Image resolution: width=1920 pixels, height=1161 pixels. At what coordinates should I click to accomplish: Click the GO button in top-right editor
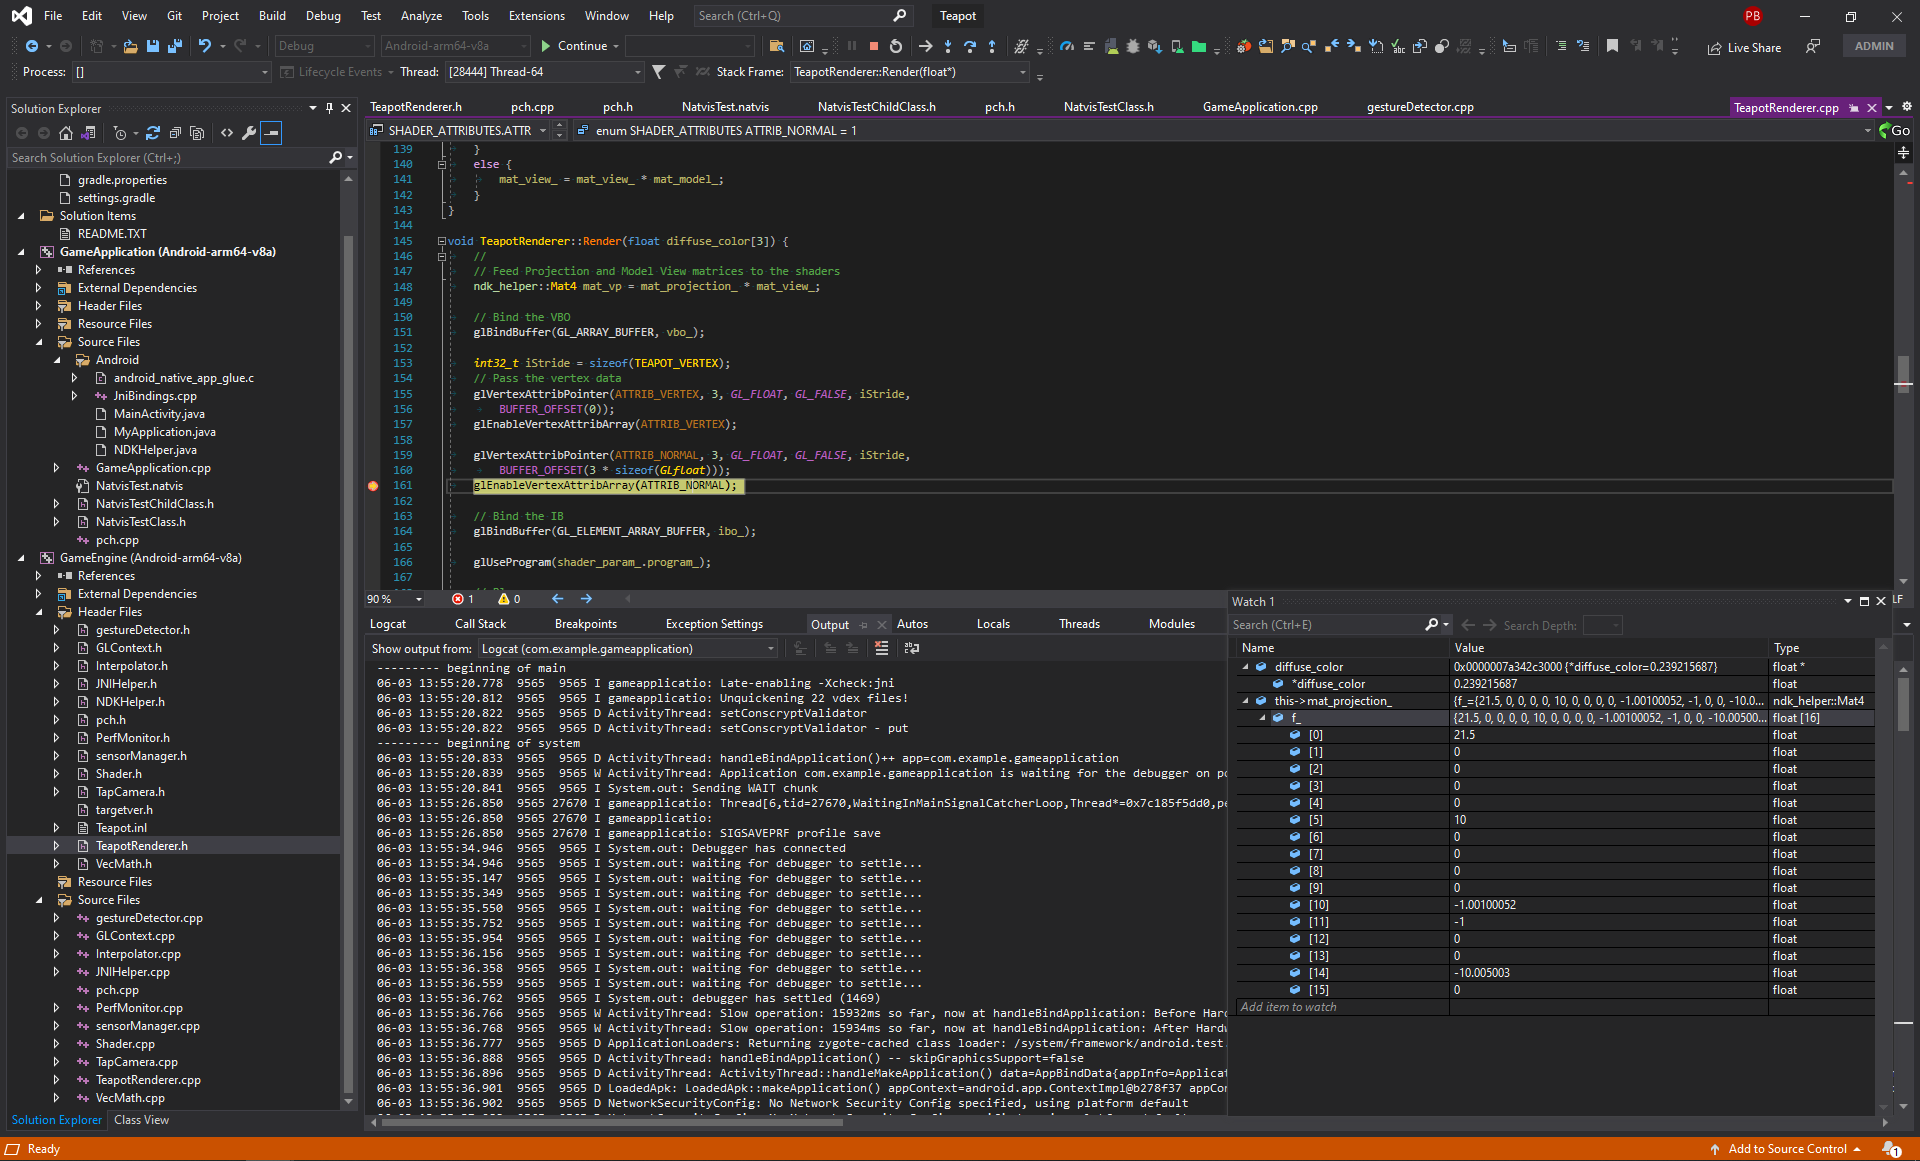[1895, 129]
